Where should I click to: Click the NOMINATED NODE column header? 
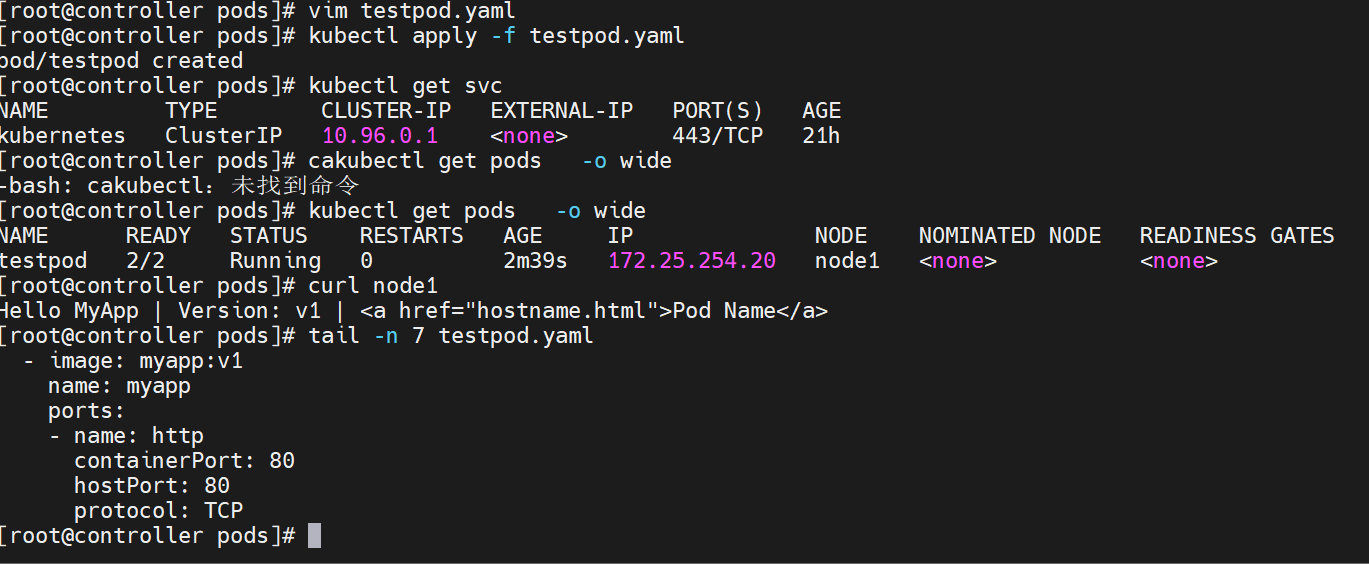[1010, 235]
